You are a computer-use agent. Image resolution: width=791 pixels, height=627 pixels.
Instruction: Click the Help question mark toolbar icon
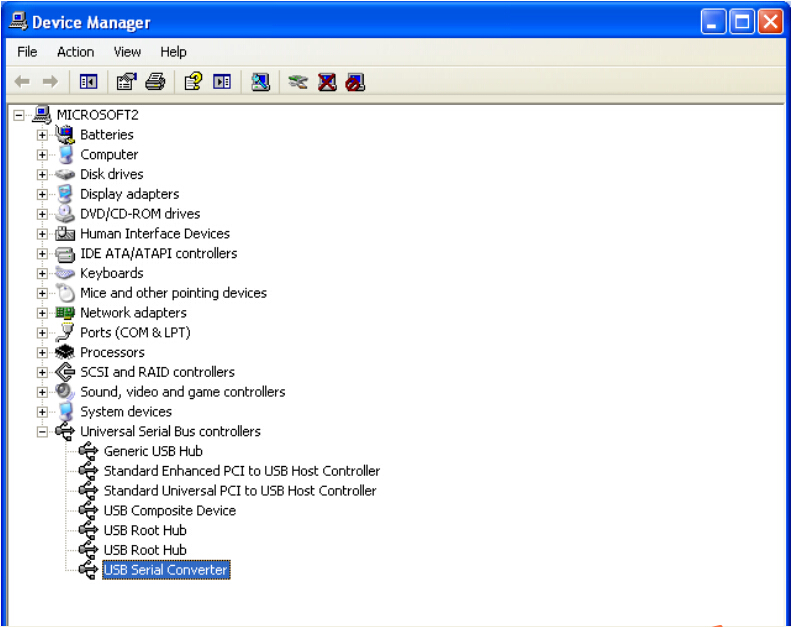tap(193, 81)
